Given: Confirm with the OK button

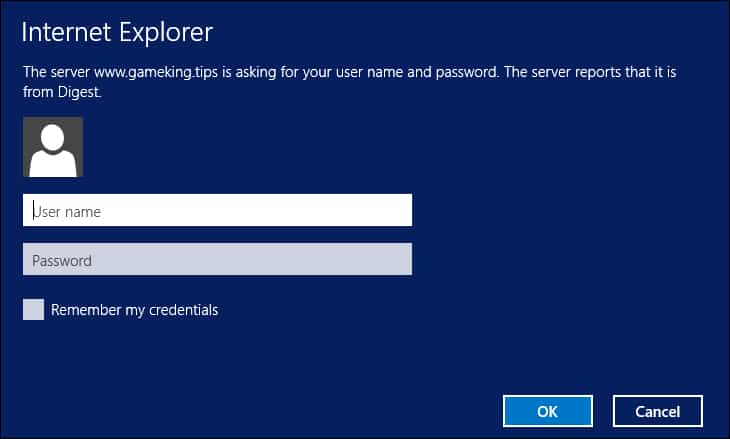Looking at the screenshot, I should tap(548, 411).
